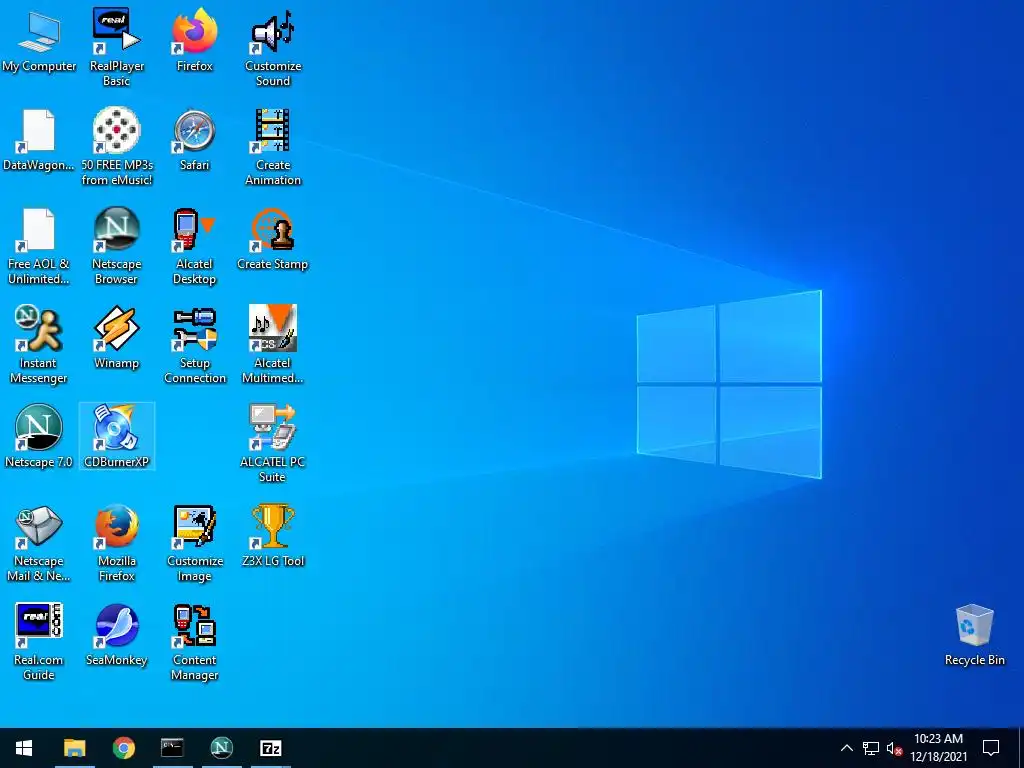The width and height of the screenshot is (1024, 768).
Task: Select the Customize Sound shortcut
Action: pyautogui.click(x=273, y=47)
